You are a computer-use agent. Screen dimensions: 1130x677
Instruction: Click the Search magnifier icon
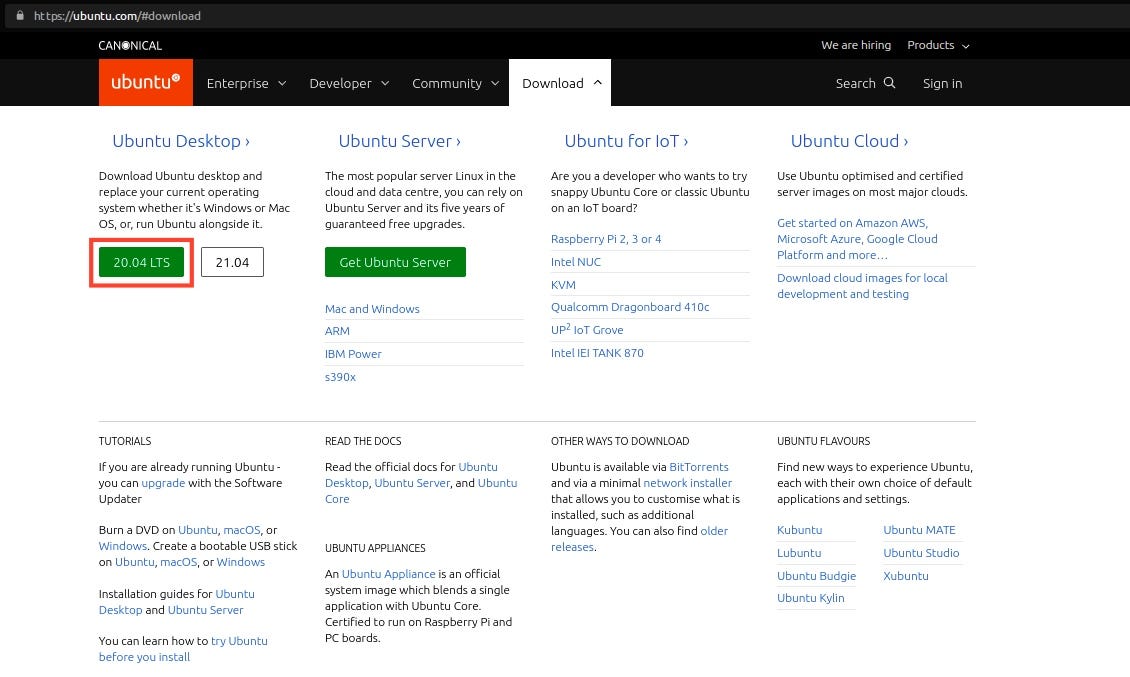pos(889,83)
